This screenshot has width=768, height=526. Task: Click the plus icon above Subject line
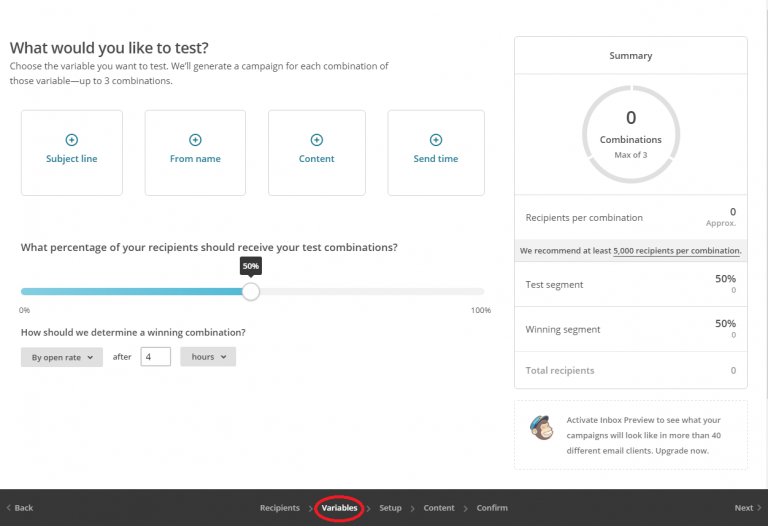click(71, 140)
